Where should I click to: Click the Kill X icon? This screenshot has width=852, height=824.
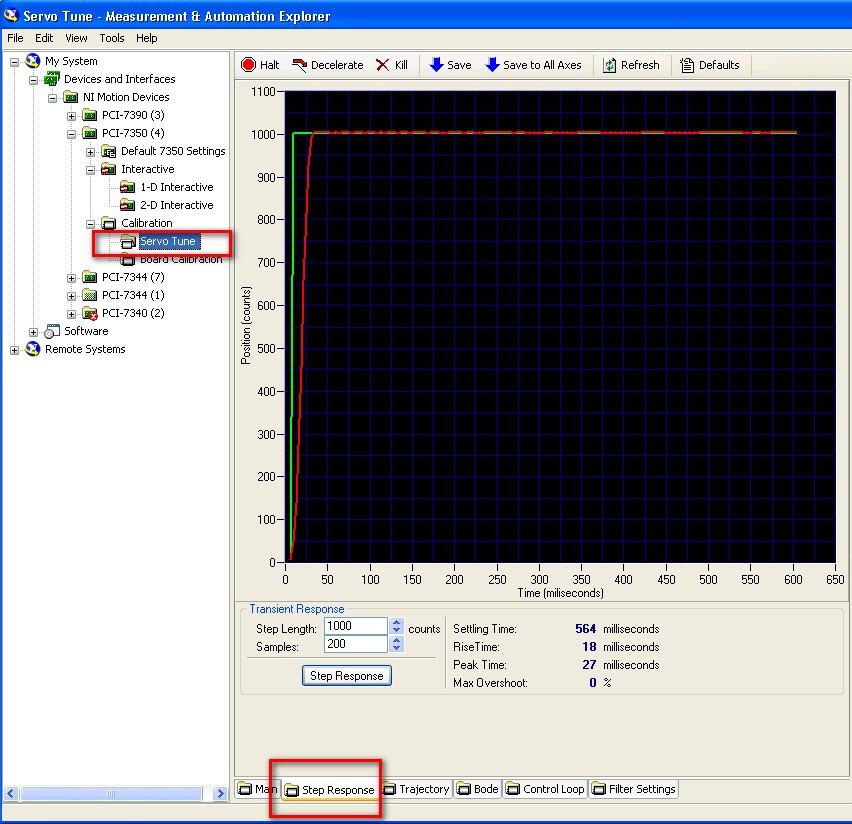tap(383, 65)
